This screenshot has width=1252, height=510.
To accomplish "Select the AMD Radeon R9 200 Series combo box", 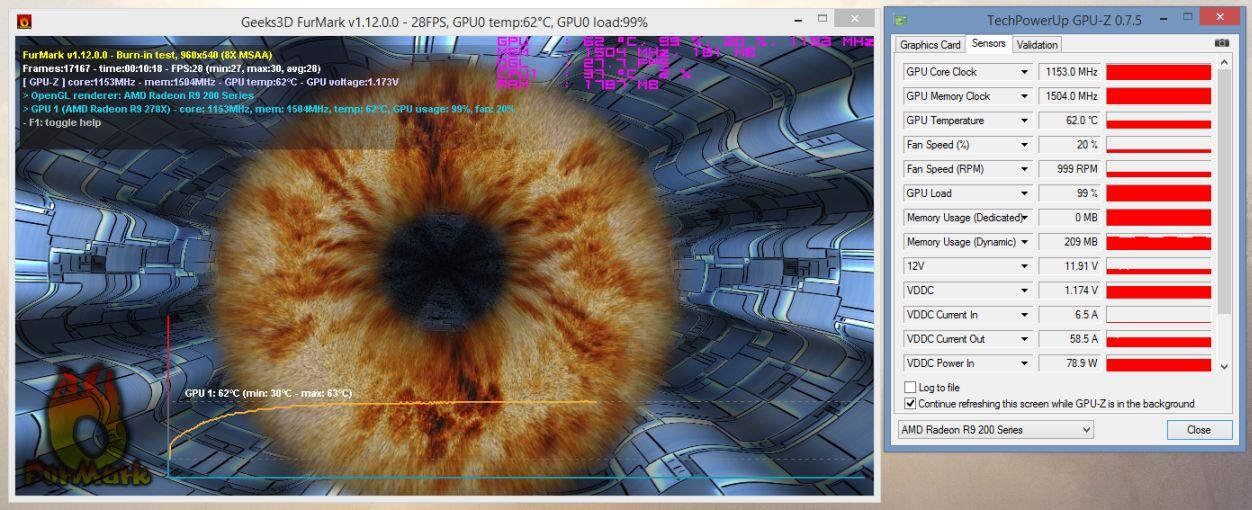I will pos(996,430).
